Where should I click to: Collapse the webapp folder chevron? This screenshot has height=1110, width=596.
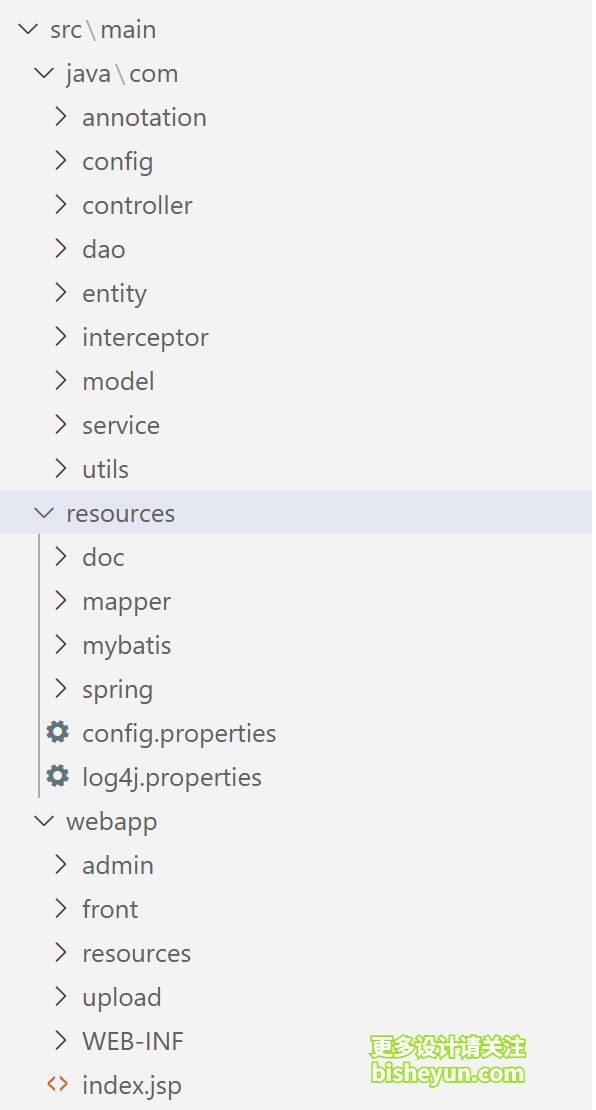(45, 820)
